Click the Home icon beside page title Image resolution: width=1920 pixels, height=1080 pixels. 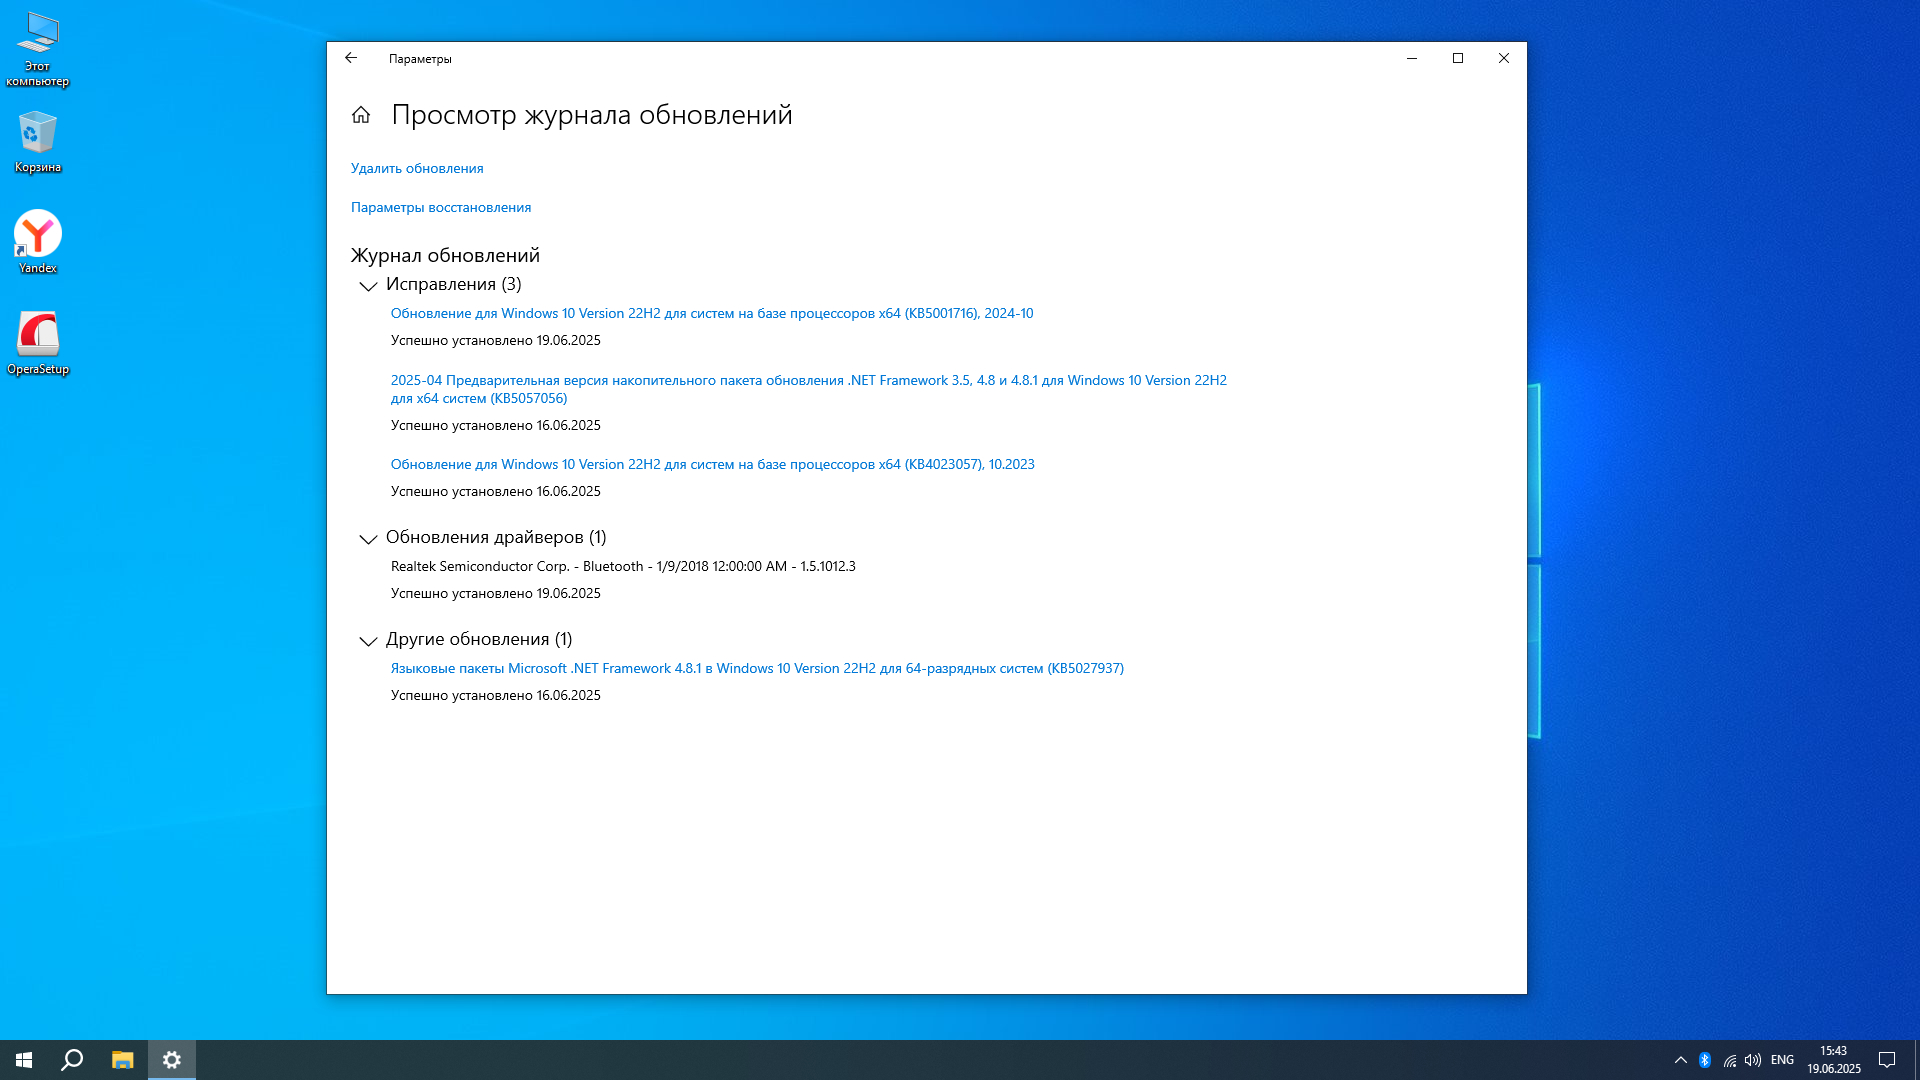click(361, 115)
